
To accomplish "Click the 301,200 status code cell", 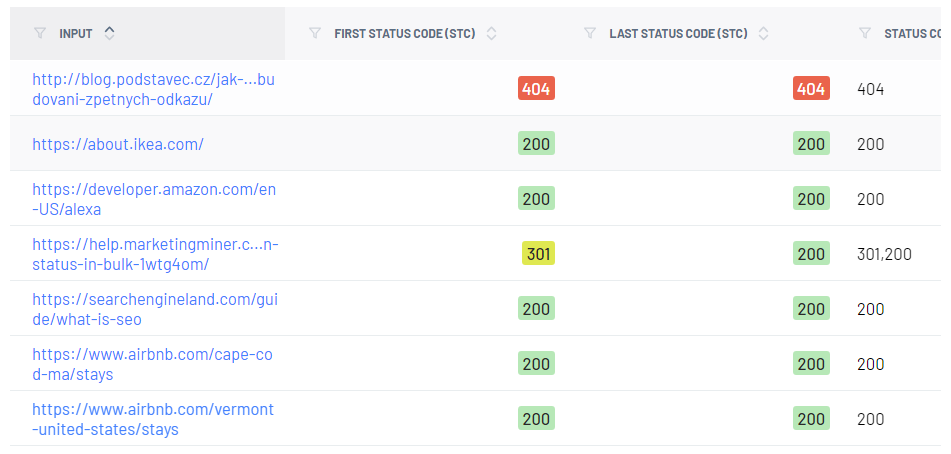I will click(884, 255).
